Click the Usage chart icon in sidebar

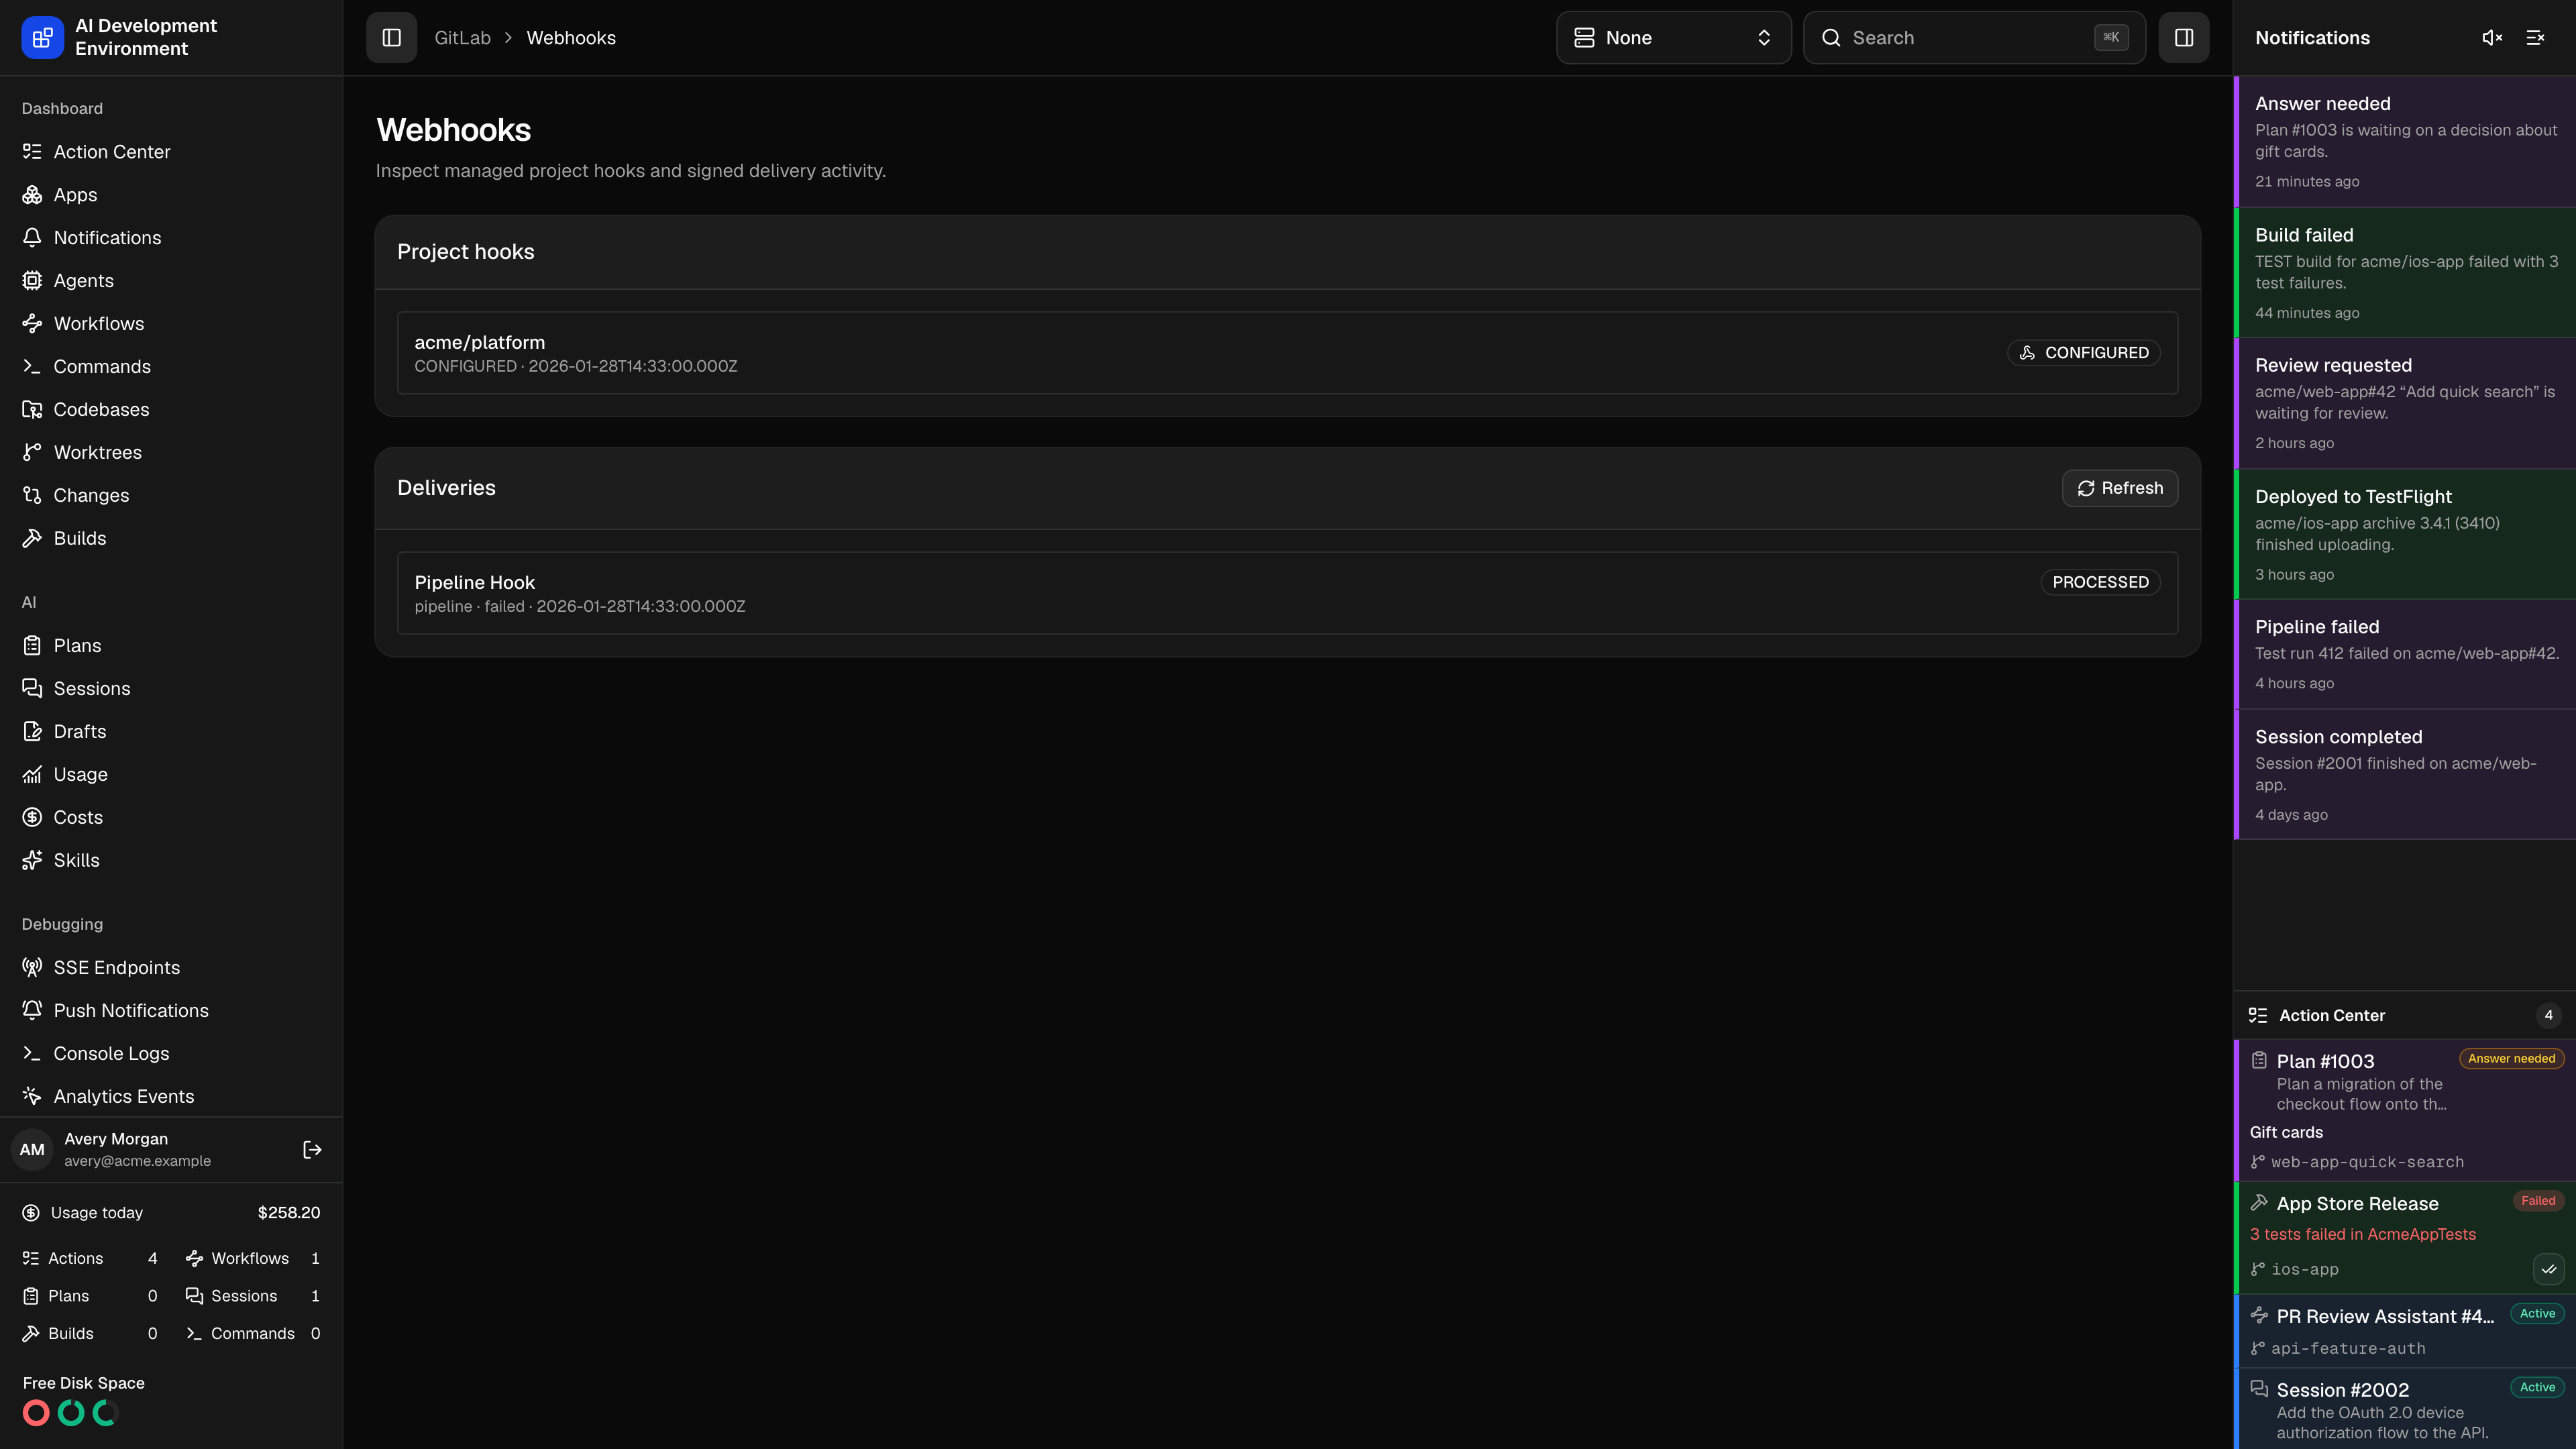32,775
